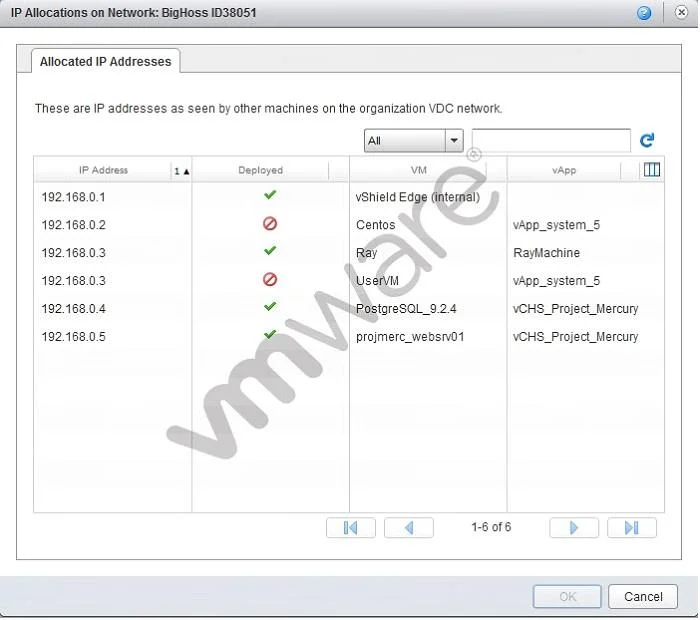Click not-deployed icon in Centos row
This screenshot has width=700, height=620.
click(270, 223)
